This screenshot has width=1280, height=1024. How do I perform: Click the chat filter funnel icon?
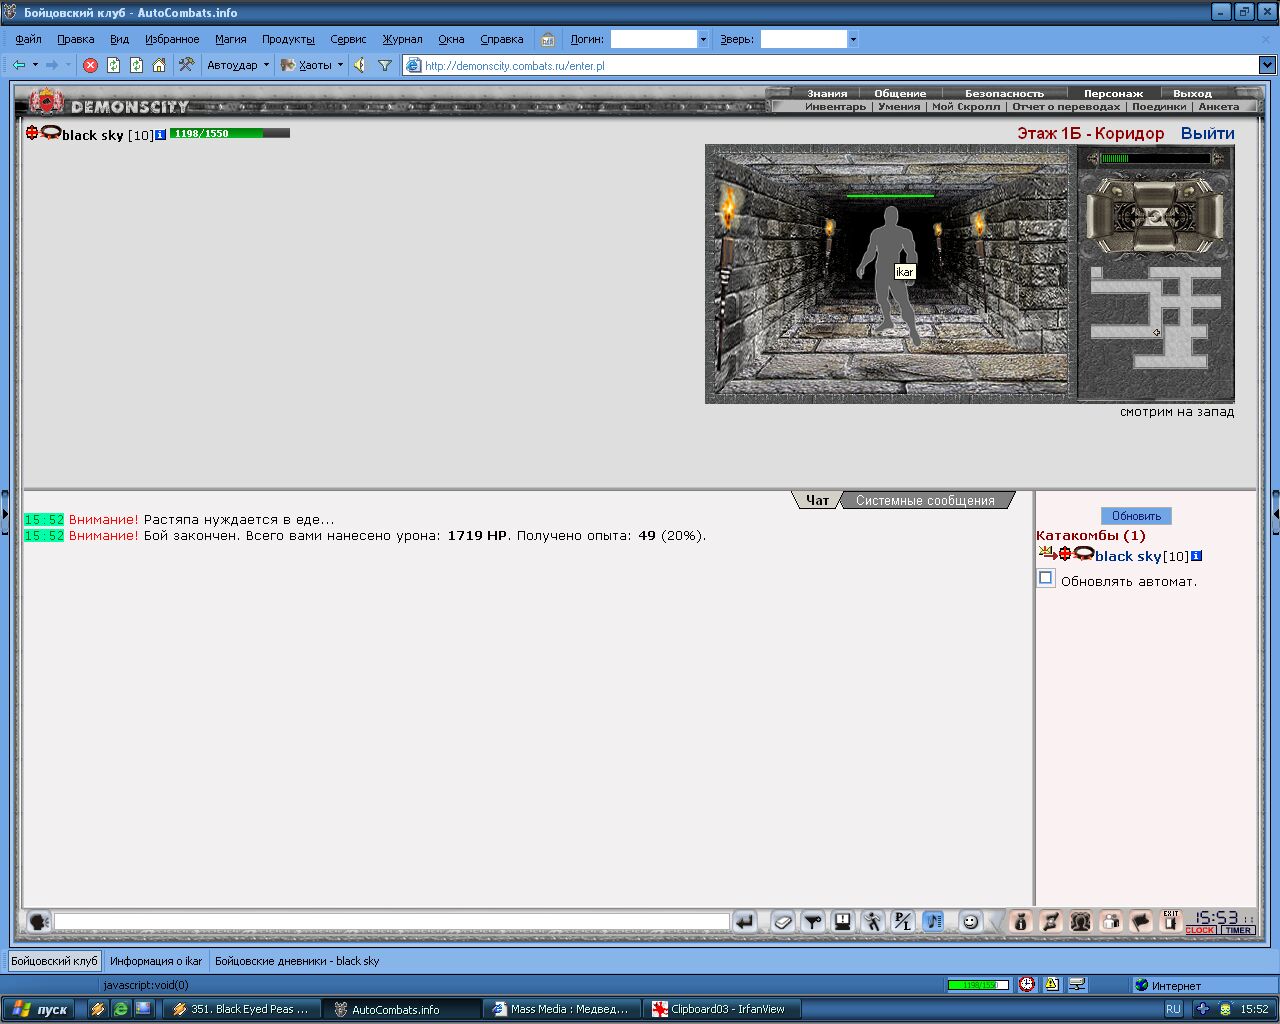point(813,922)
